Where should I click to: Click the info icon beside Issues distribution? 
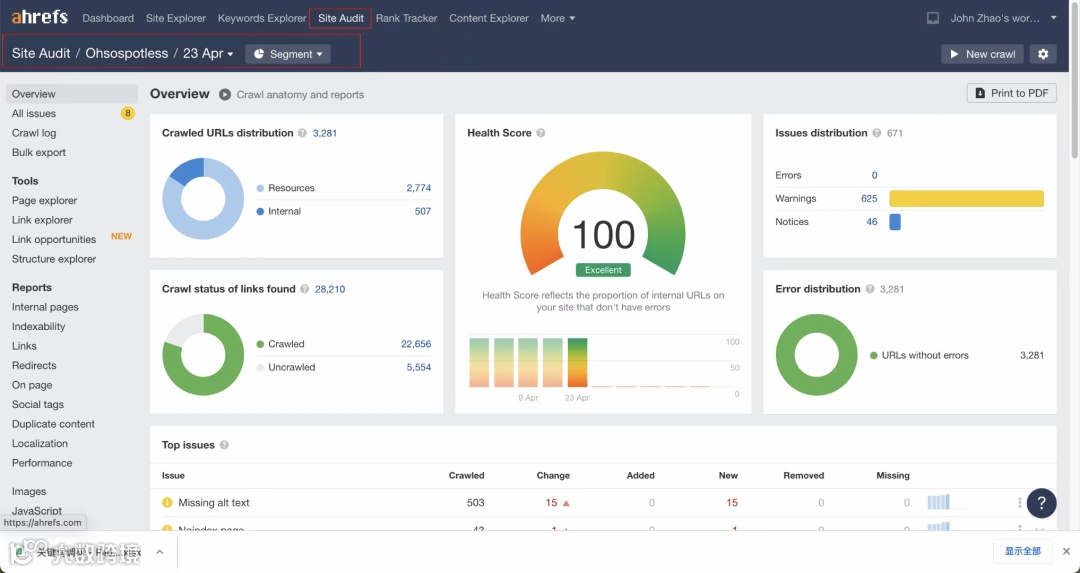click(876, 133)
